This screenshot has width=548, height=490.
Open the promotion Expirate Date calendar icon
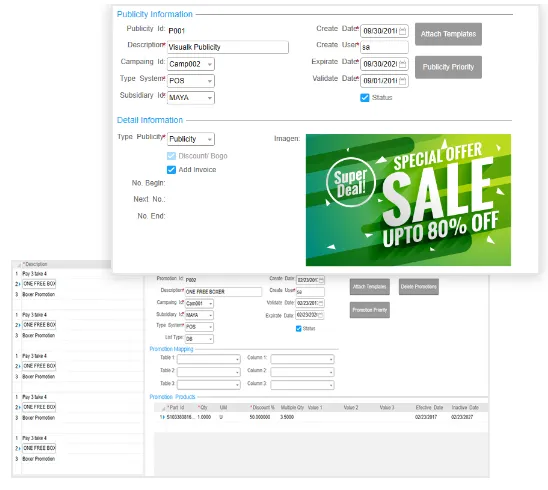(321, 315)
